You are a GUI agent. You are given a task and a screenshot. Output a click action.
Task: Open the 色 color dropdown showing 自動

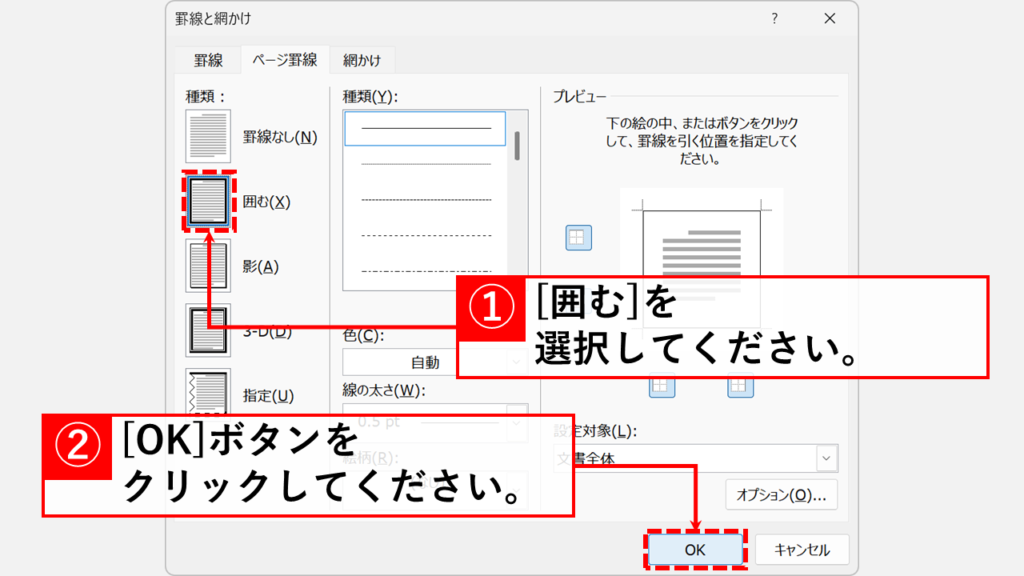tap(435, 362)
